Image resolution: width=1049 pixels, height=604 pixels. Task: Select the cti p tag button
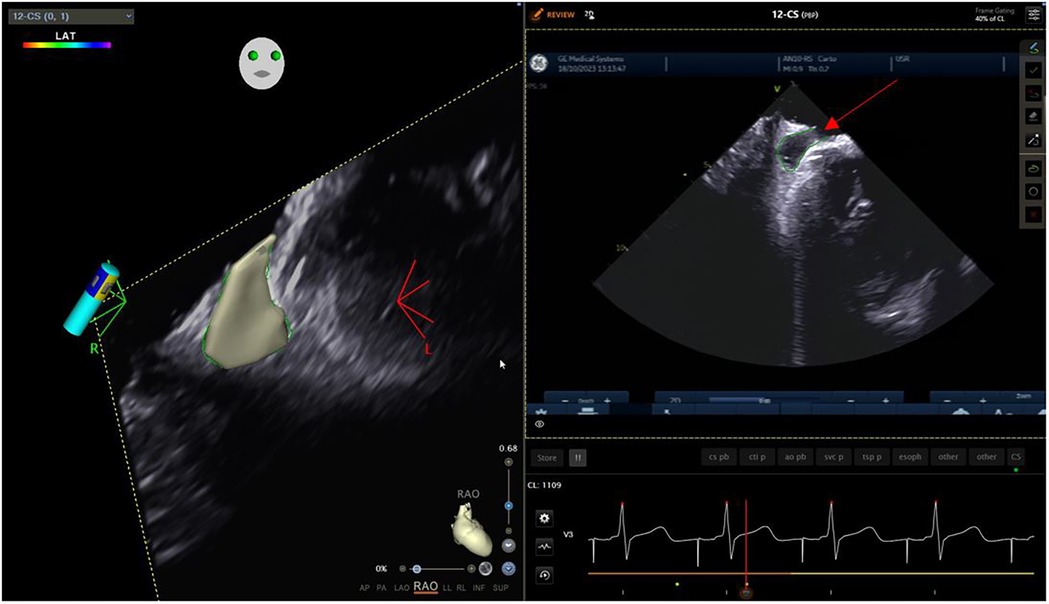coord(757,457)
